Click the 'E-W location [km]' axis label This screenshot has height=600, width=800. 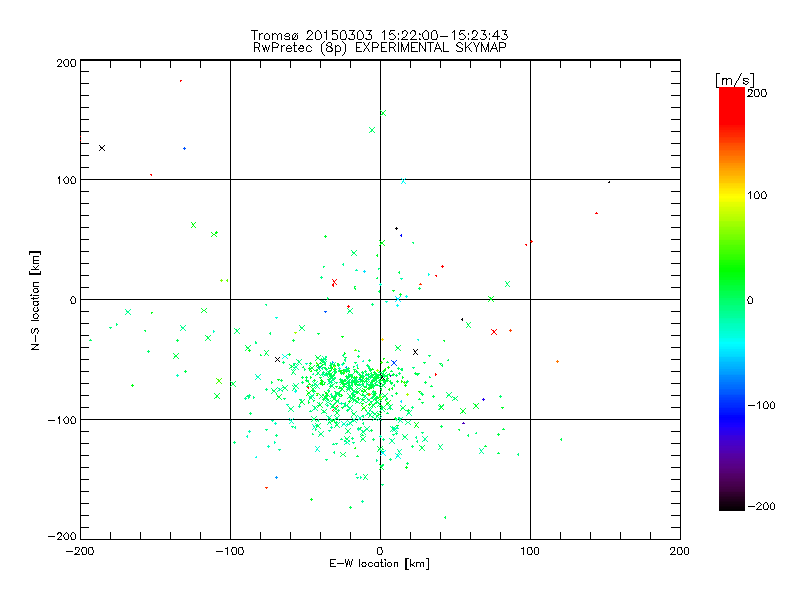pyautogui.click(x=379, y=564)
